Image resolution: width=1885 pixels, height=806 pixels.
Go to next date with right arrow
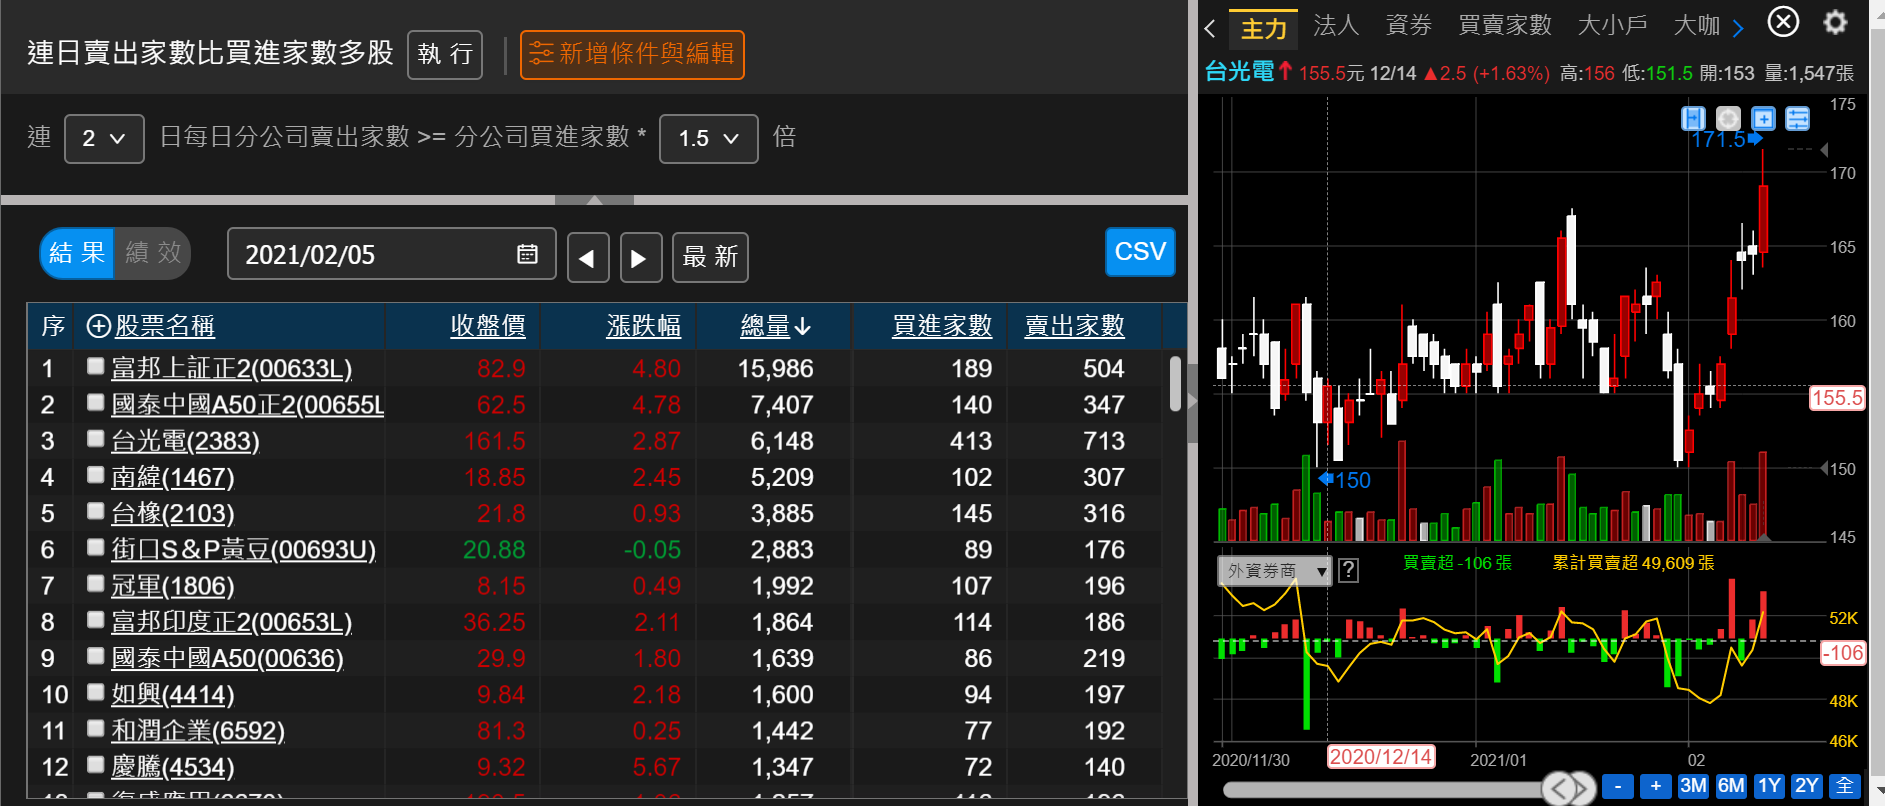point(640,258)
